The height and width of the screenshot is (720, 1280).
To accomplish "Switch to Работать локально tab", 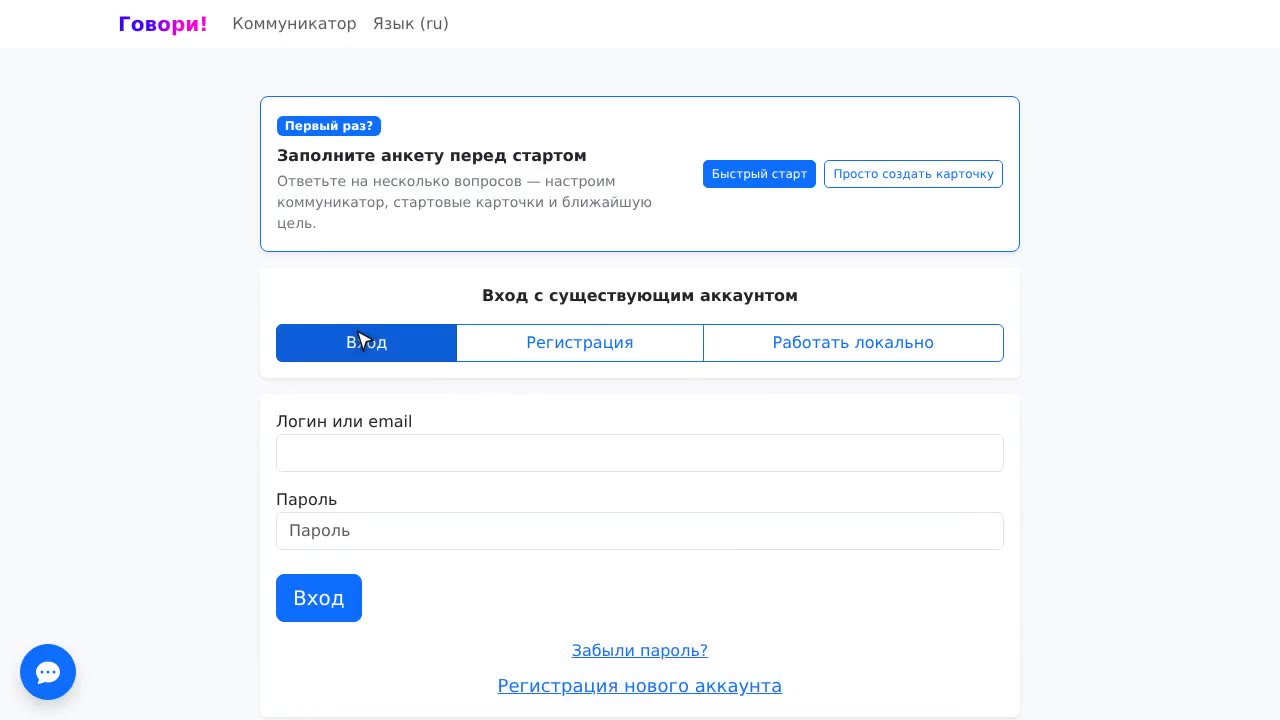I will point(853,343).
